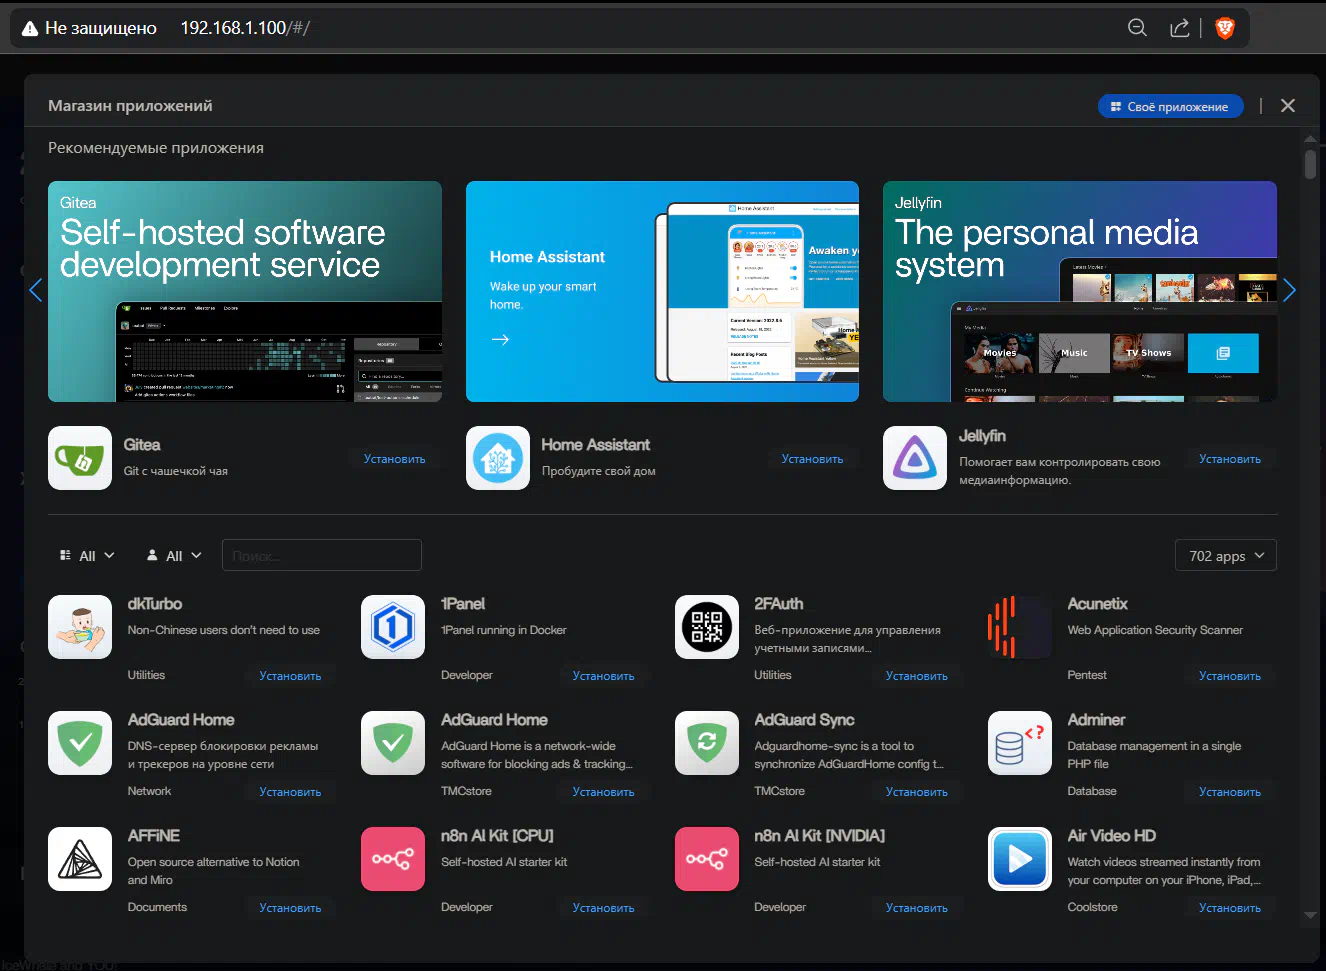Viewport: 1326px width, 971px height.
Task: Install Home Assistant via Установить
Action: (x=812, y=459)
